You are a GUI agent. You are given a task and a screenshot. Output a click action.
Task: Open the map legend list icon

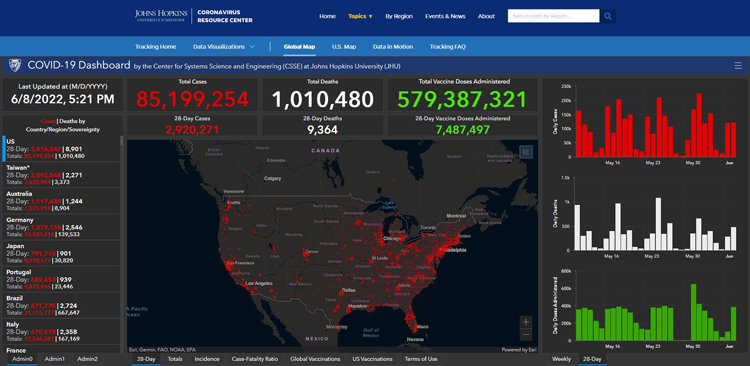tap(526, 152)
